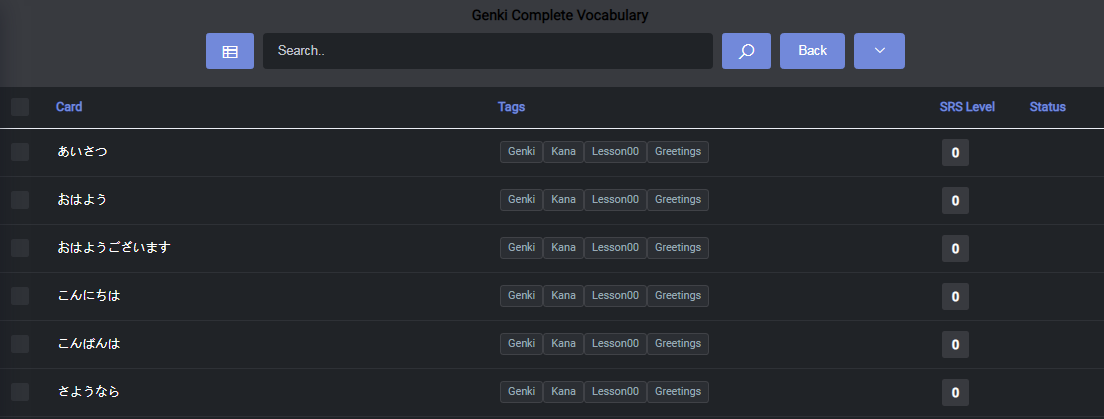The image size is (1104, 419).
Task: Click the Status column header
Action: click(1047, 107)
